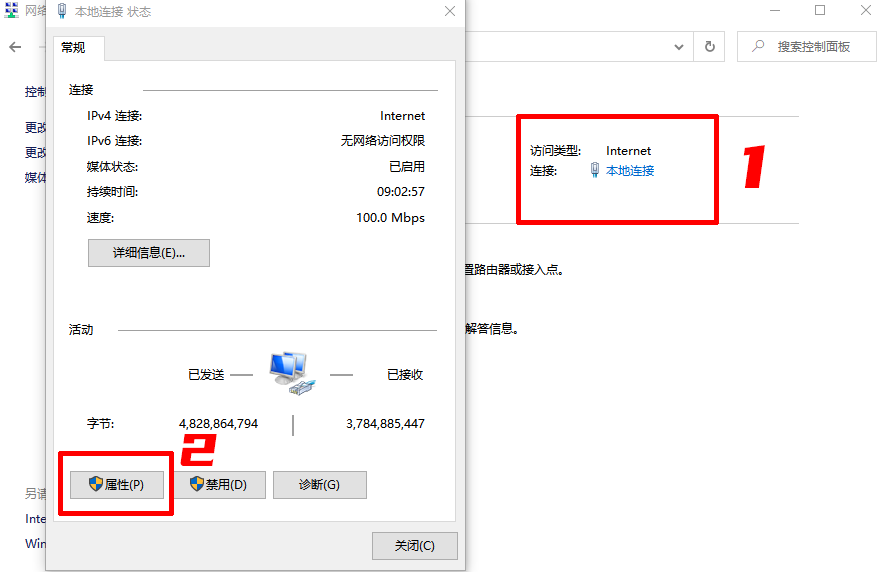Maximize the Control Panel window
The width and height of the screenshot is (885, 572).
click(x=820, y=11)
